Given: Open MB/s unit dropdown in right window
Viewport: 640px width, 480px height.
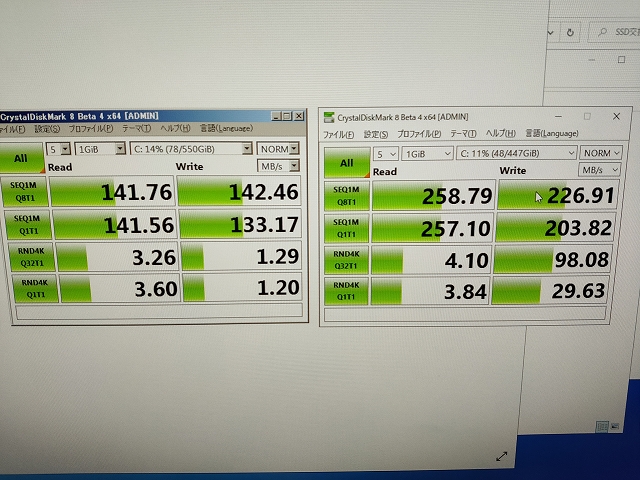Looking at the screenshot, I should tap(599, 170).
